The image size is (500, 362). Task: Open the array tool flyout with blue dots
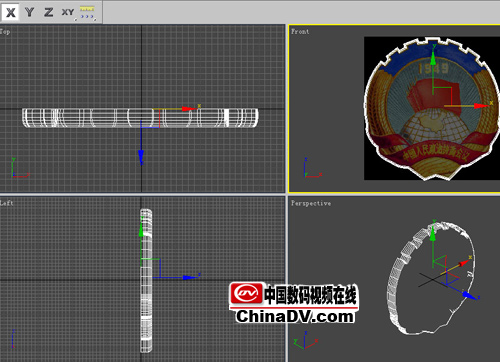[87, 12]
